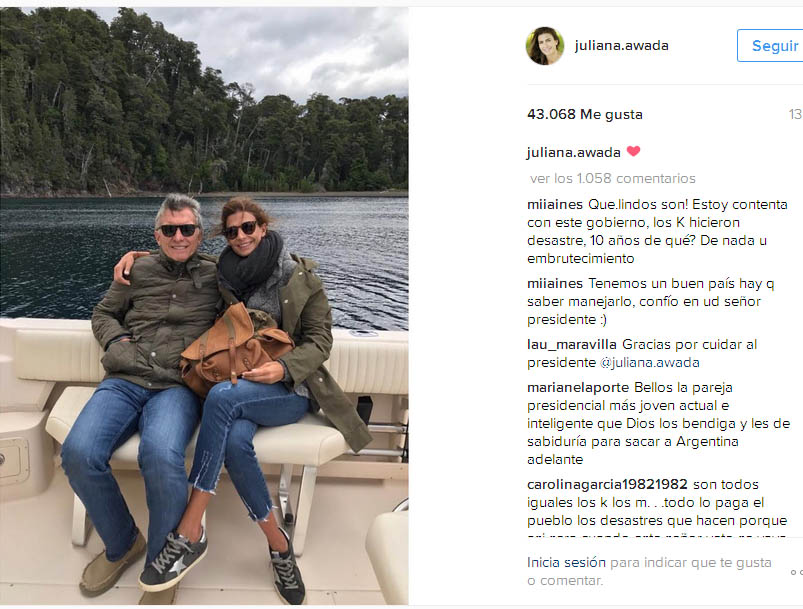Click the post timestamp at right edge
803x609 pixels.
tap(795, 114)
